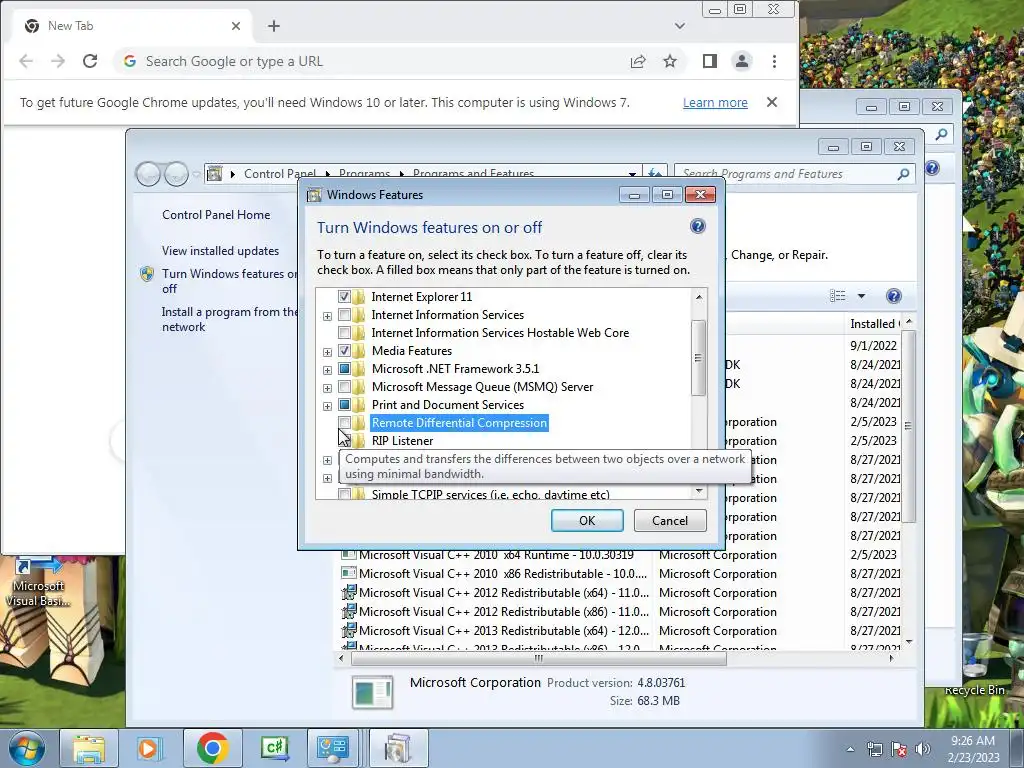The height and width of the screenshot is (768, 1024).
Task: Open C# application taskbar icon
Action: (x=274, y=748)
